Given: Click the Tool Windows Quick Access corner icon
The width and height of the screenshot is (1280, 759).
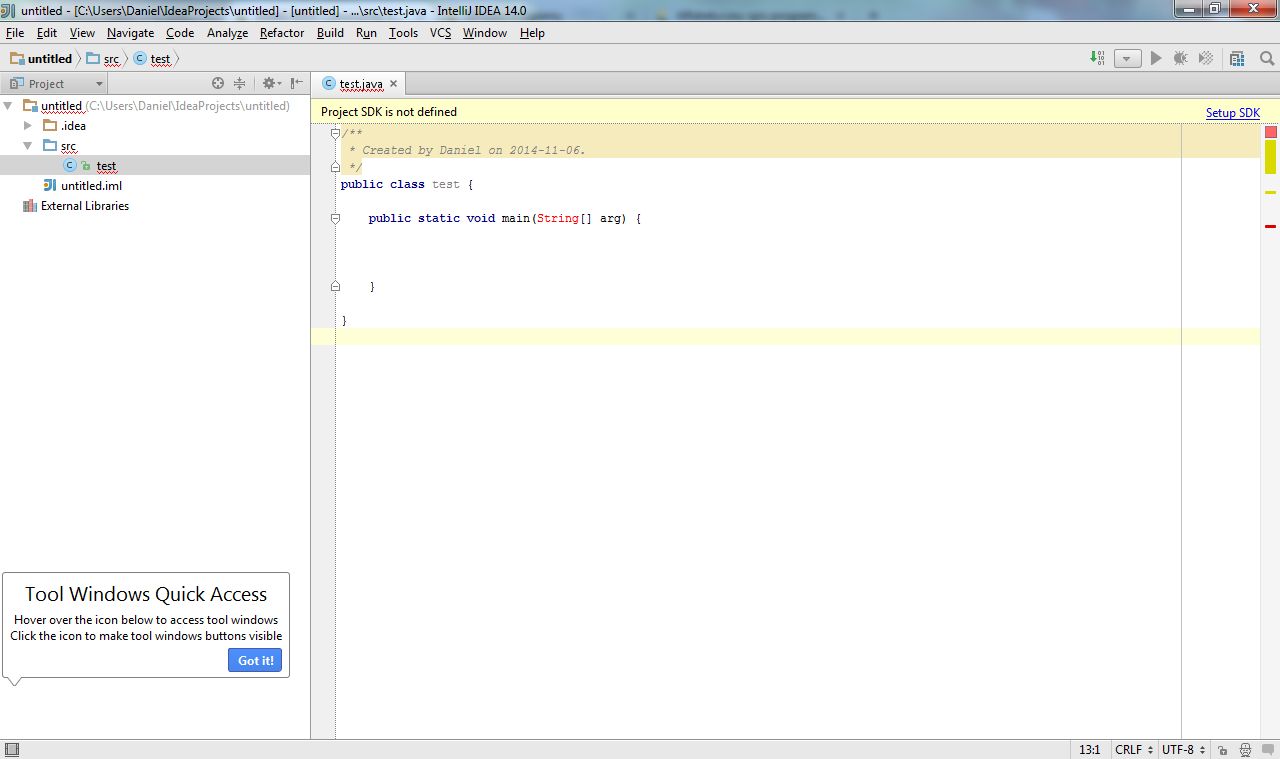Looking at the screenshot, I should tap(11, 747).
